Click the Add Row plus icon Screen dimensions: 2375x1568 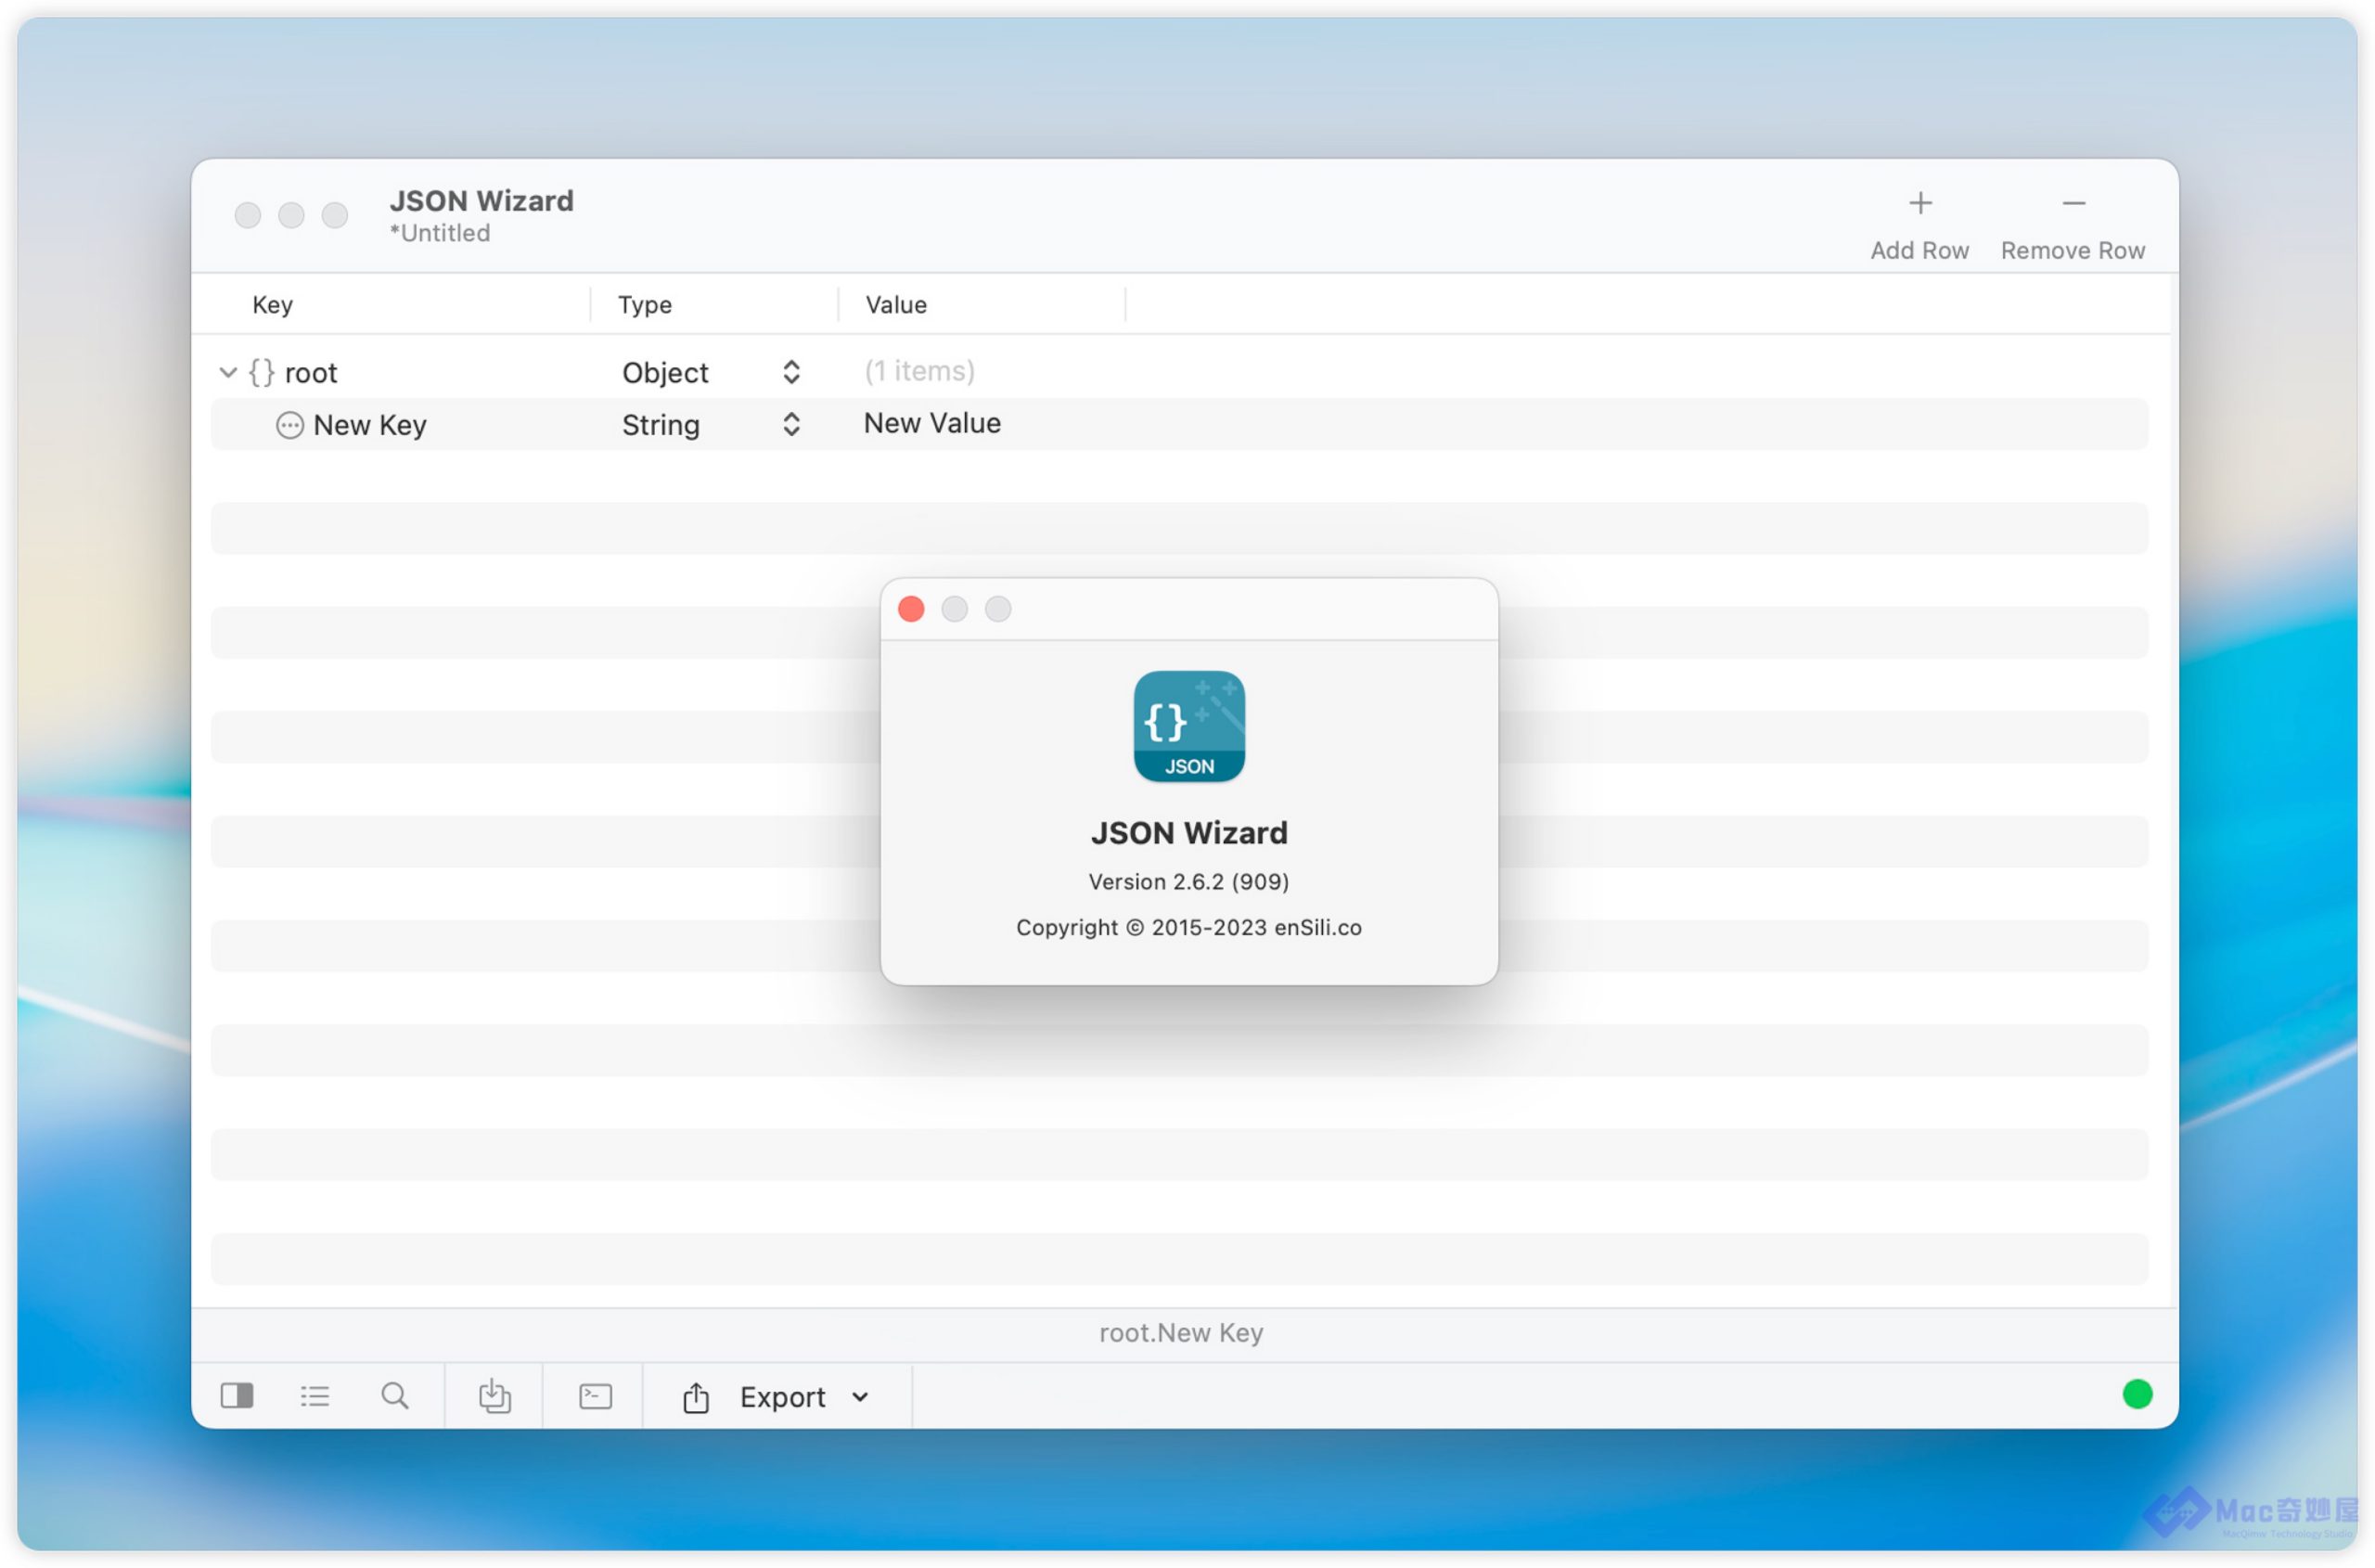(1919, 204)
